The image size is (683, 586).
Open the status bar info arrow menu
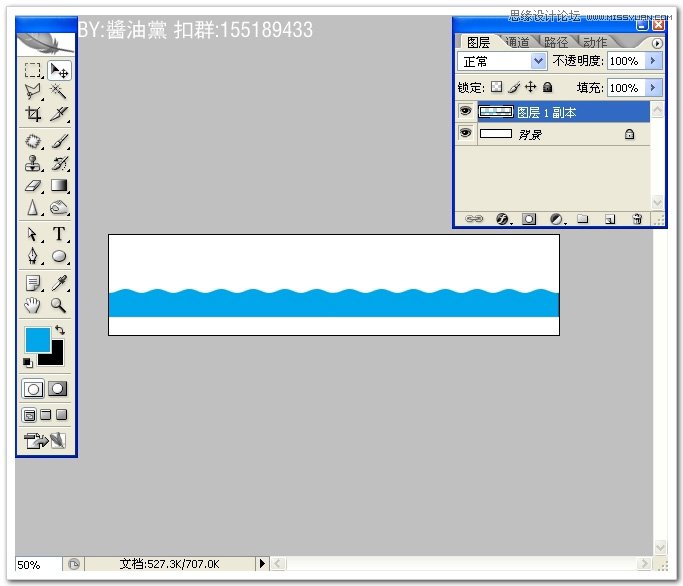262,564
